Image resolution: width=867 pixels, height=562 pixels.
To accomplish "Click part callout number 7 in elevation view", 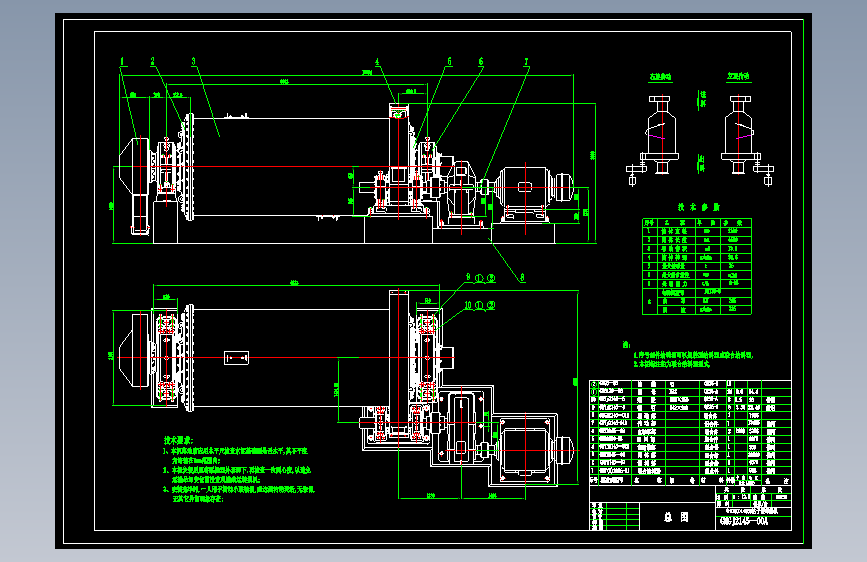I will click(526, 62).
